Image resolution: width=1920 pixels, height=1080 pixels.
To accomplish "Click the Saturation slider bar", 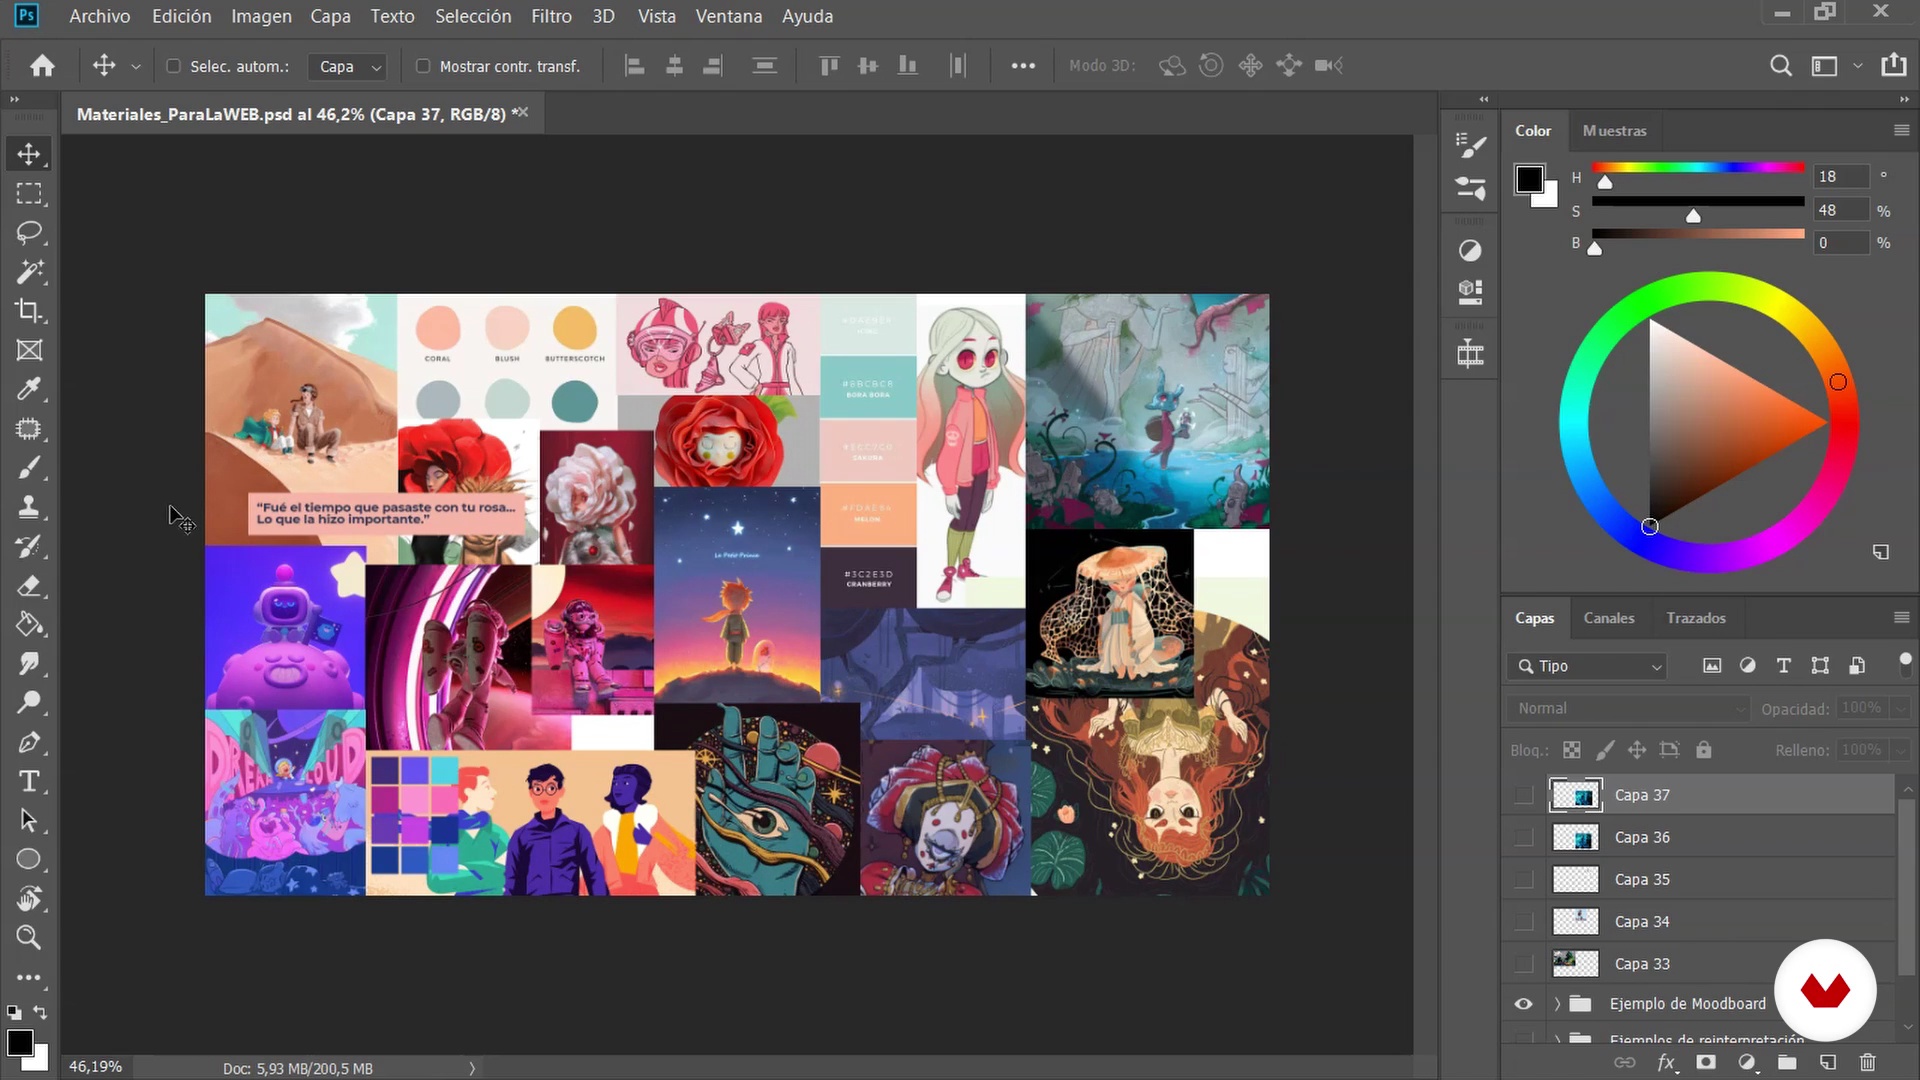I will pos(1697,201).
